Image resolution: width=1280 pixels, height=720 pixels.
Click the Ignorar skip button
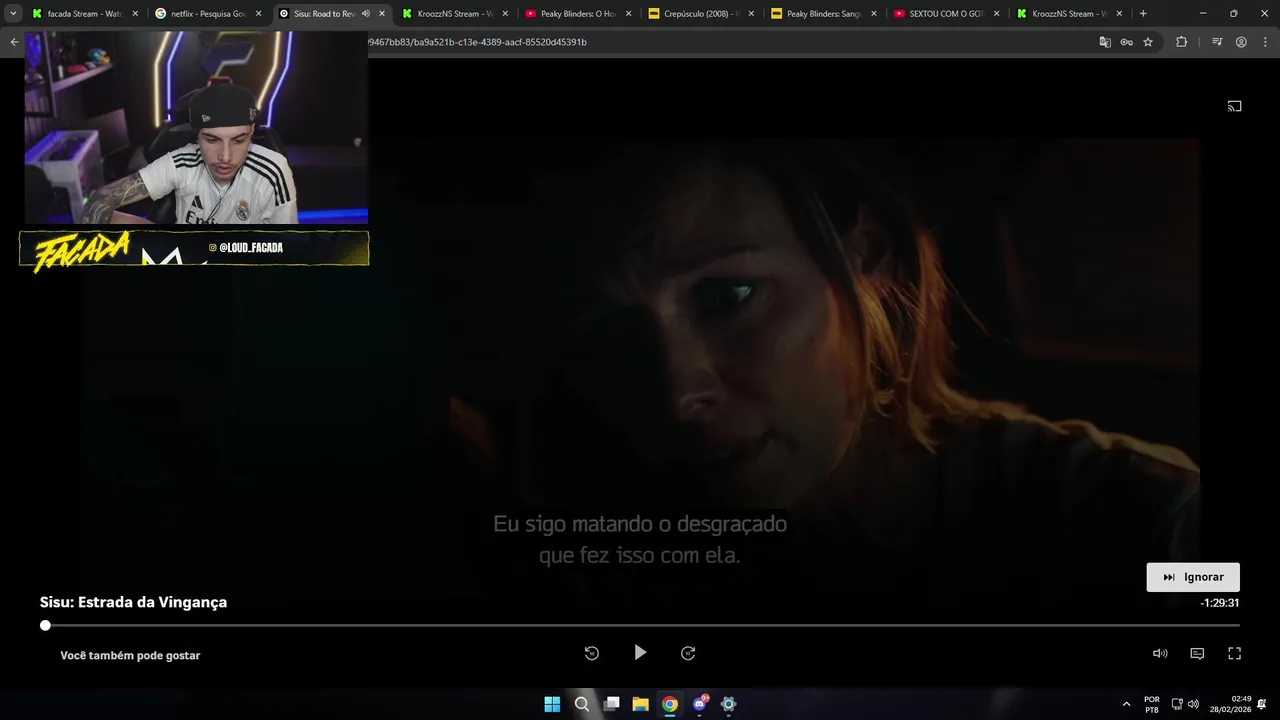pyautogui.click(x=1193, y=577)
